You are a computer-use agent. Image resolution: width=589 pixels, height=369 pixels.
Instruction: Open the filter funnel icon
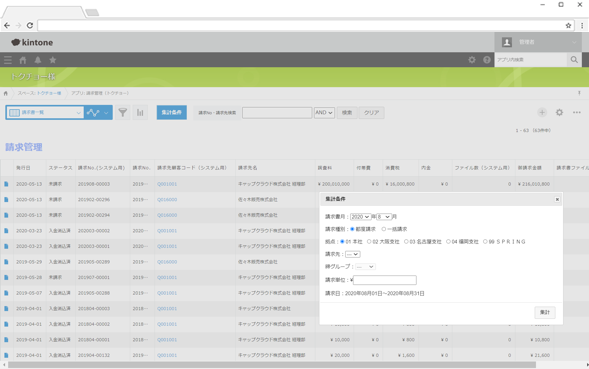pos(122,112)
